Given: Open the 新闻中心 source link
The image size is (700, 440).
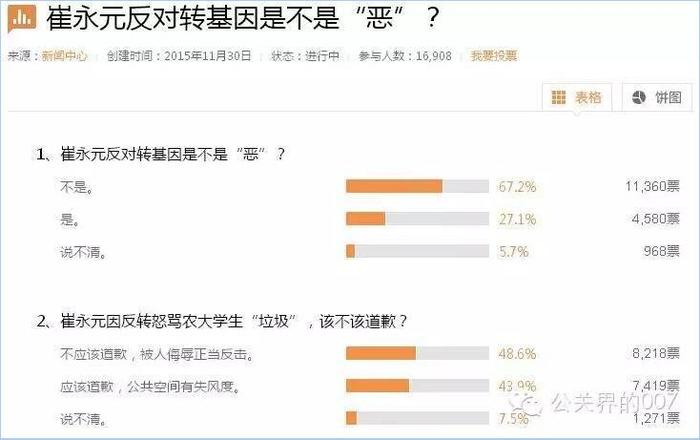Looking at the screenshot, I should coord(64,56).
